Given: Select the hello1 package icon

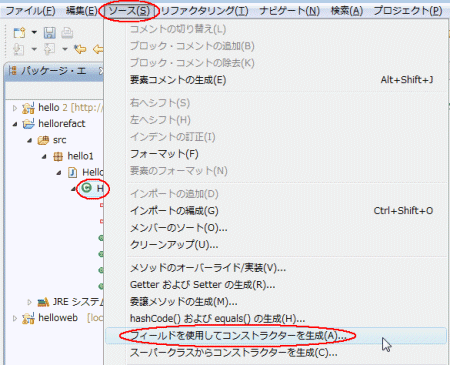Looking at the screenshot, I should point(58,156).
